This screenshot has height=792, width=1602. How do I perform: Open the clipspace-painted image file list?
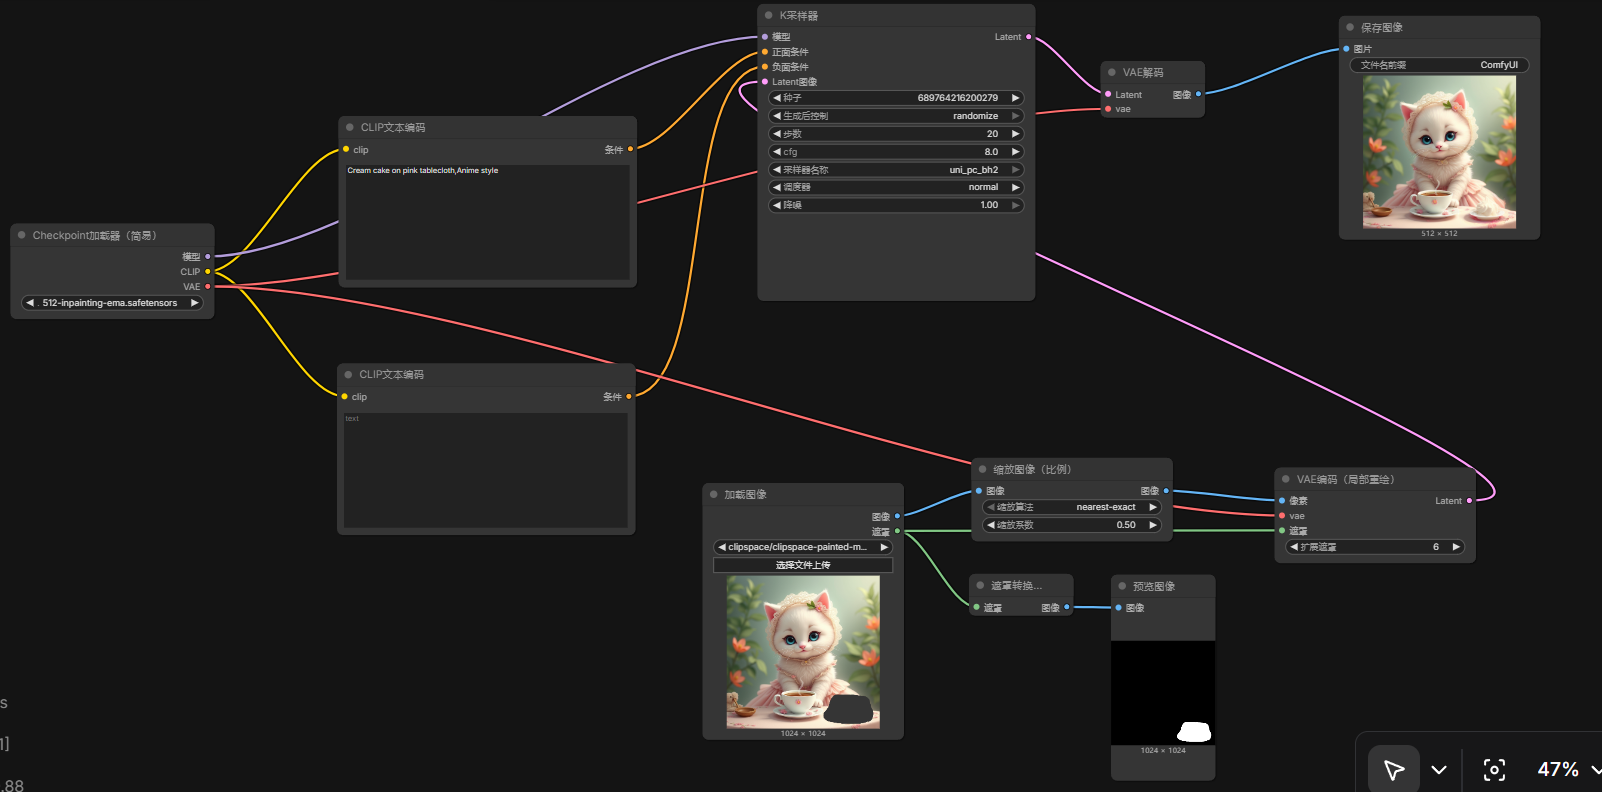click(798, 547)
